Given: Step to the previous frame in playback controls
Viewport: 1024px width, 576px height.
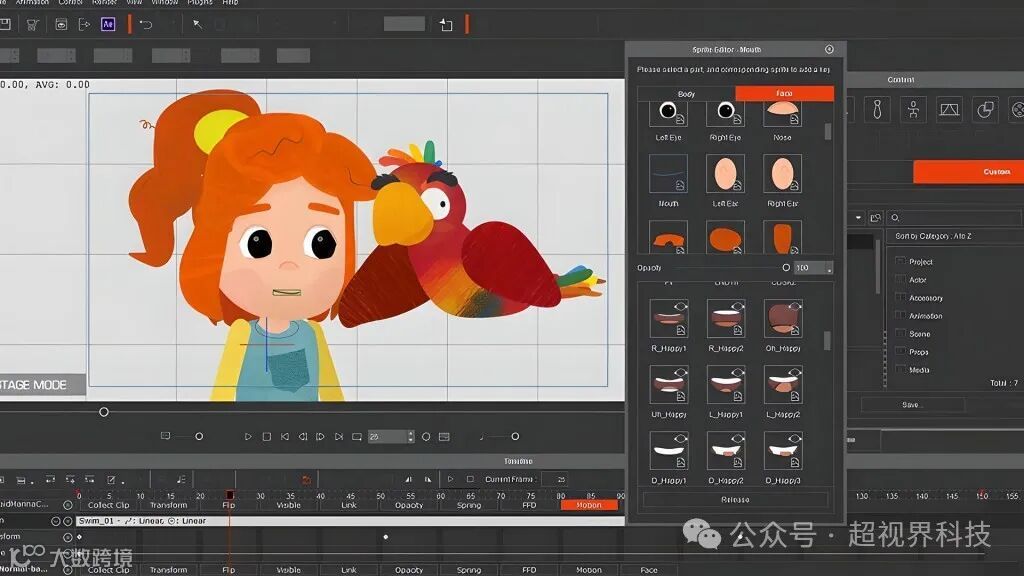Looking at the screenshot, I should pos(302,437).
